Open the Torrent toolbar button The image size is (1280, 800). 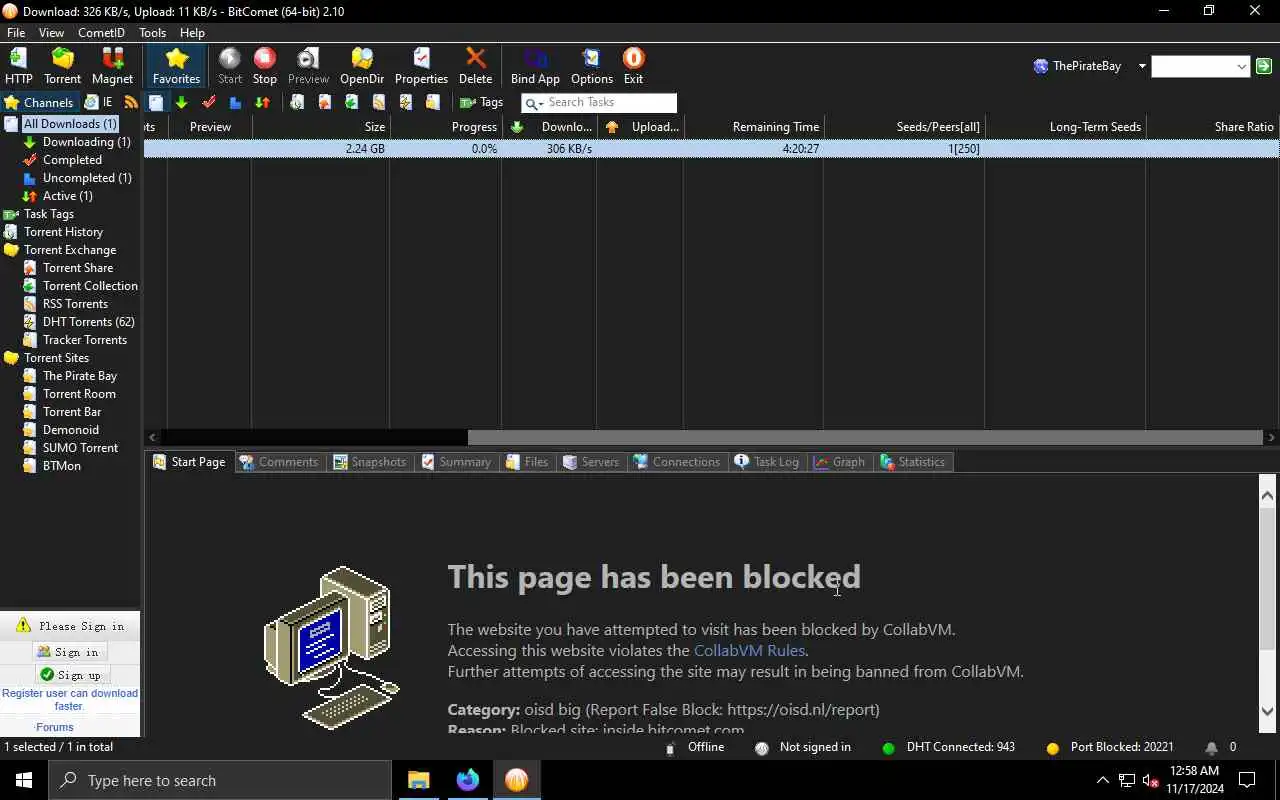click(x=62, y=66)
